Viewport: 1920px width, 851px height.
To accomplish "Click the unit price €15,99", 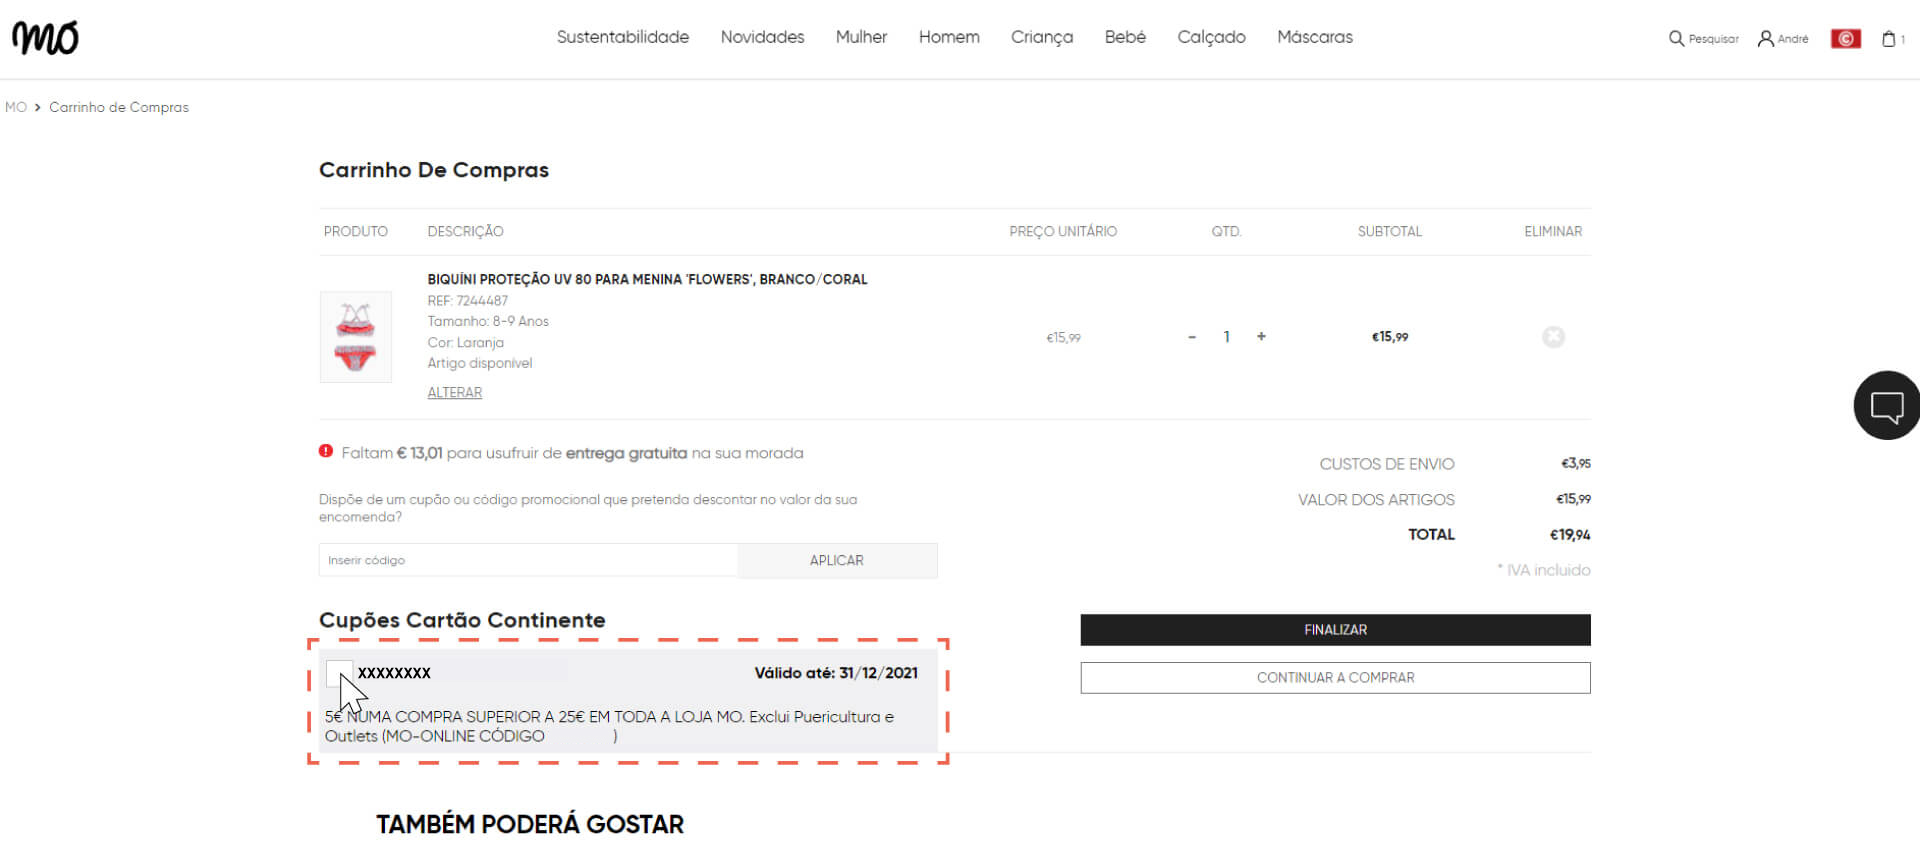I will pyautogui.click(x=1063, y=338).
